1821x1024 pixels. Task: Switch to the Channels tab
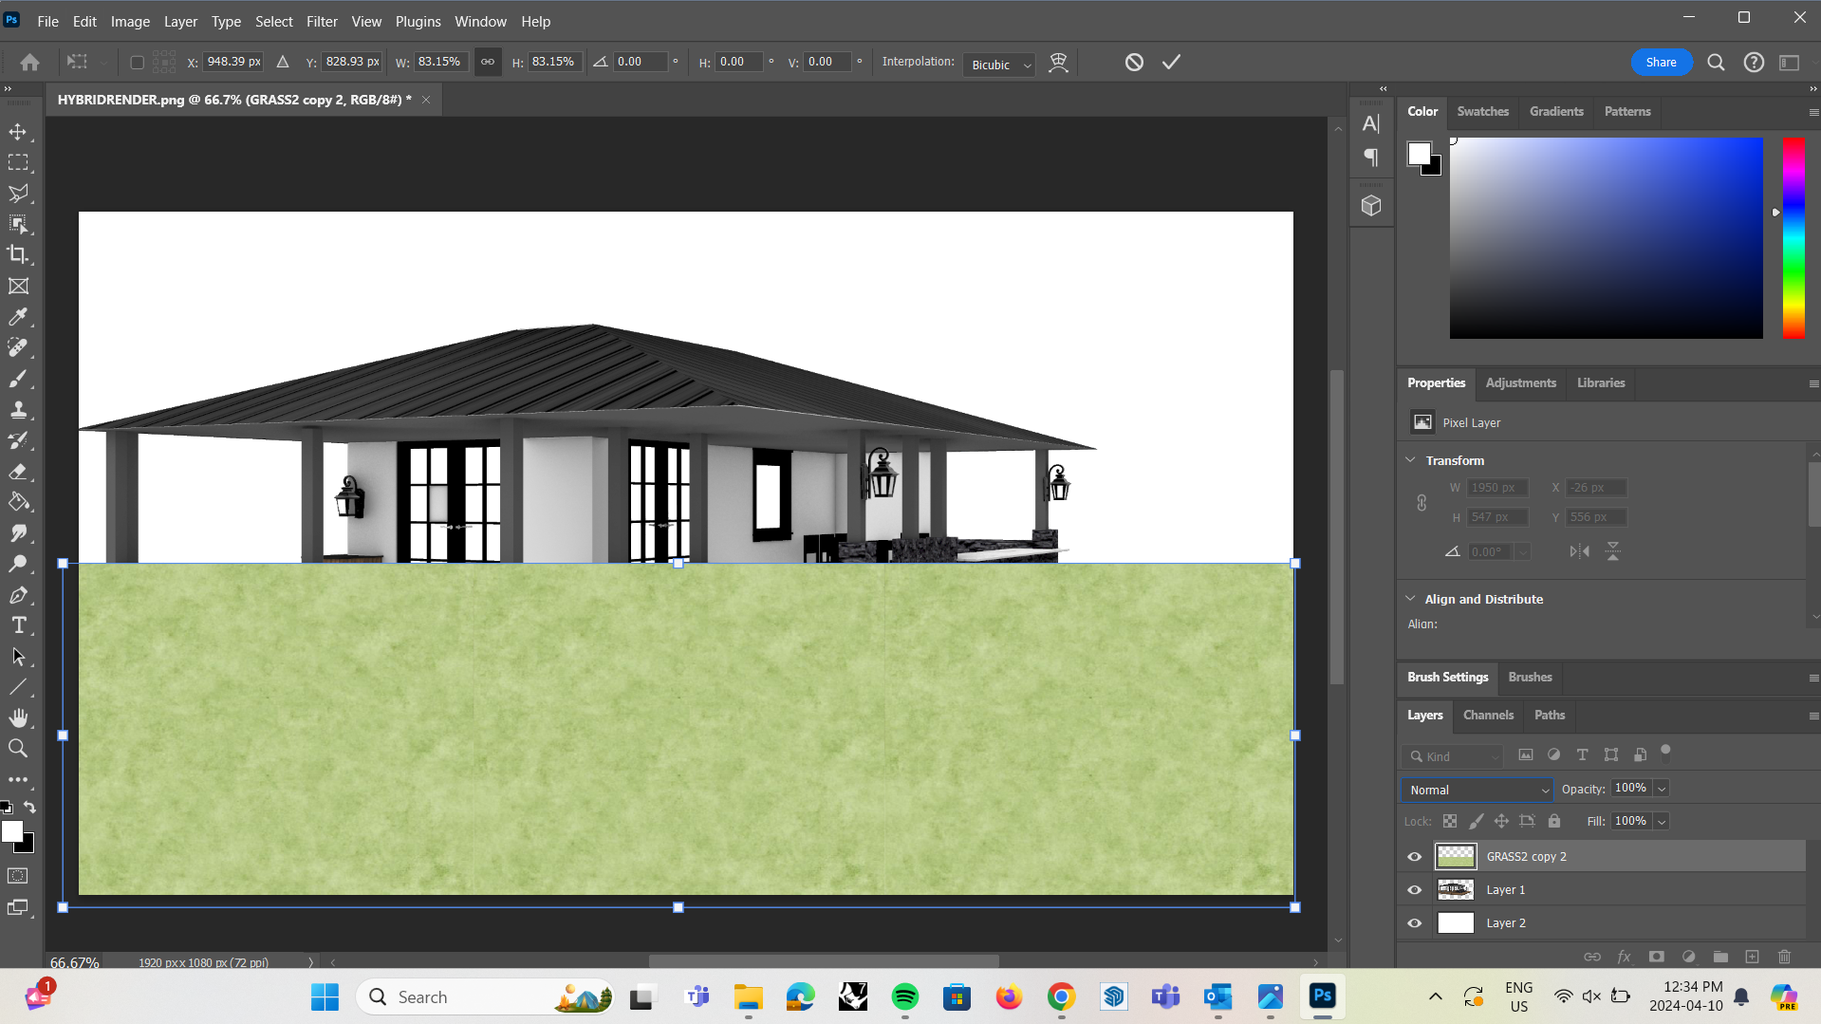tap(1488, 715)
